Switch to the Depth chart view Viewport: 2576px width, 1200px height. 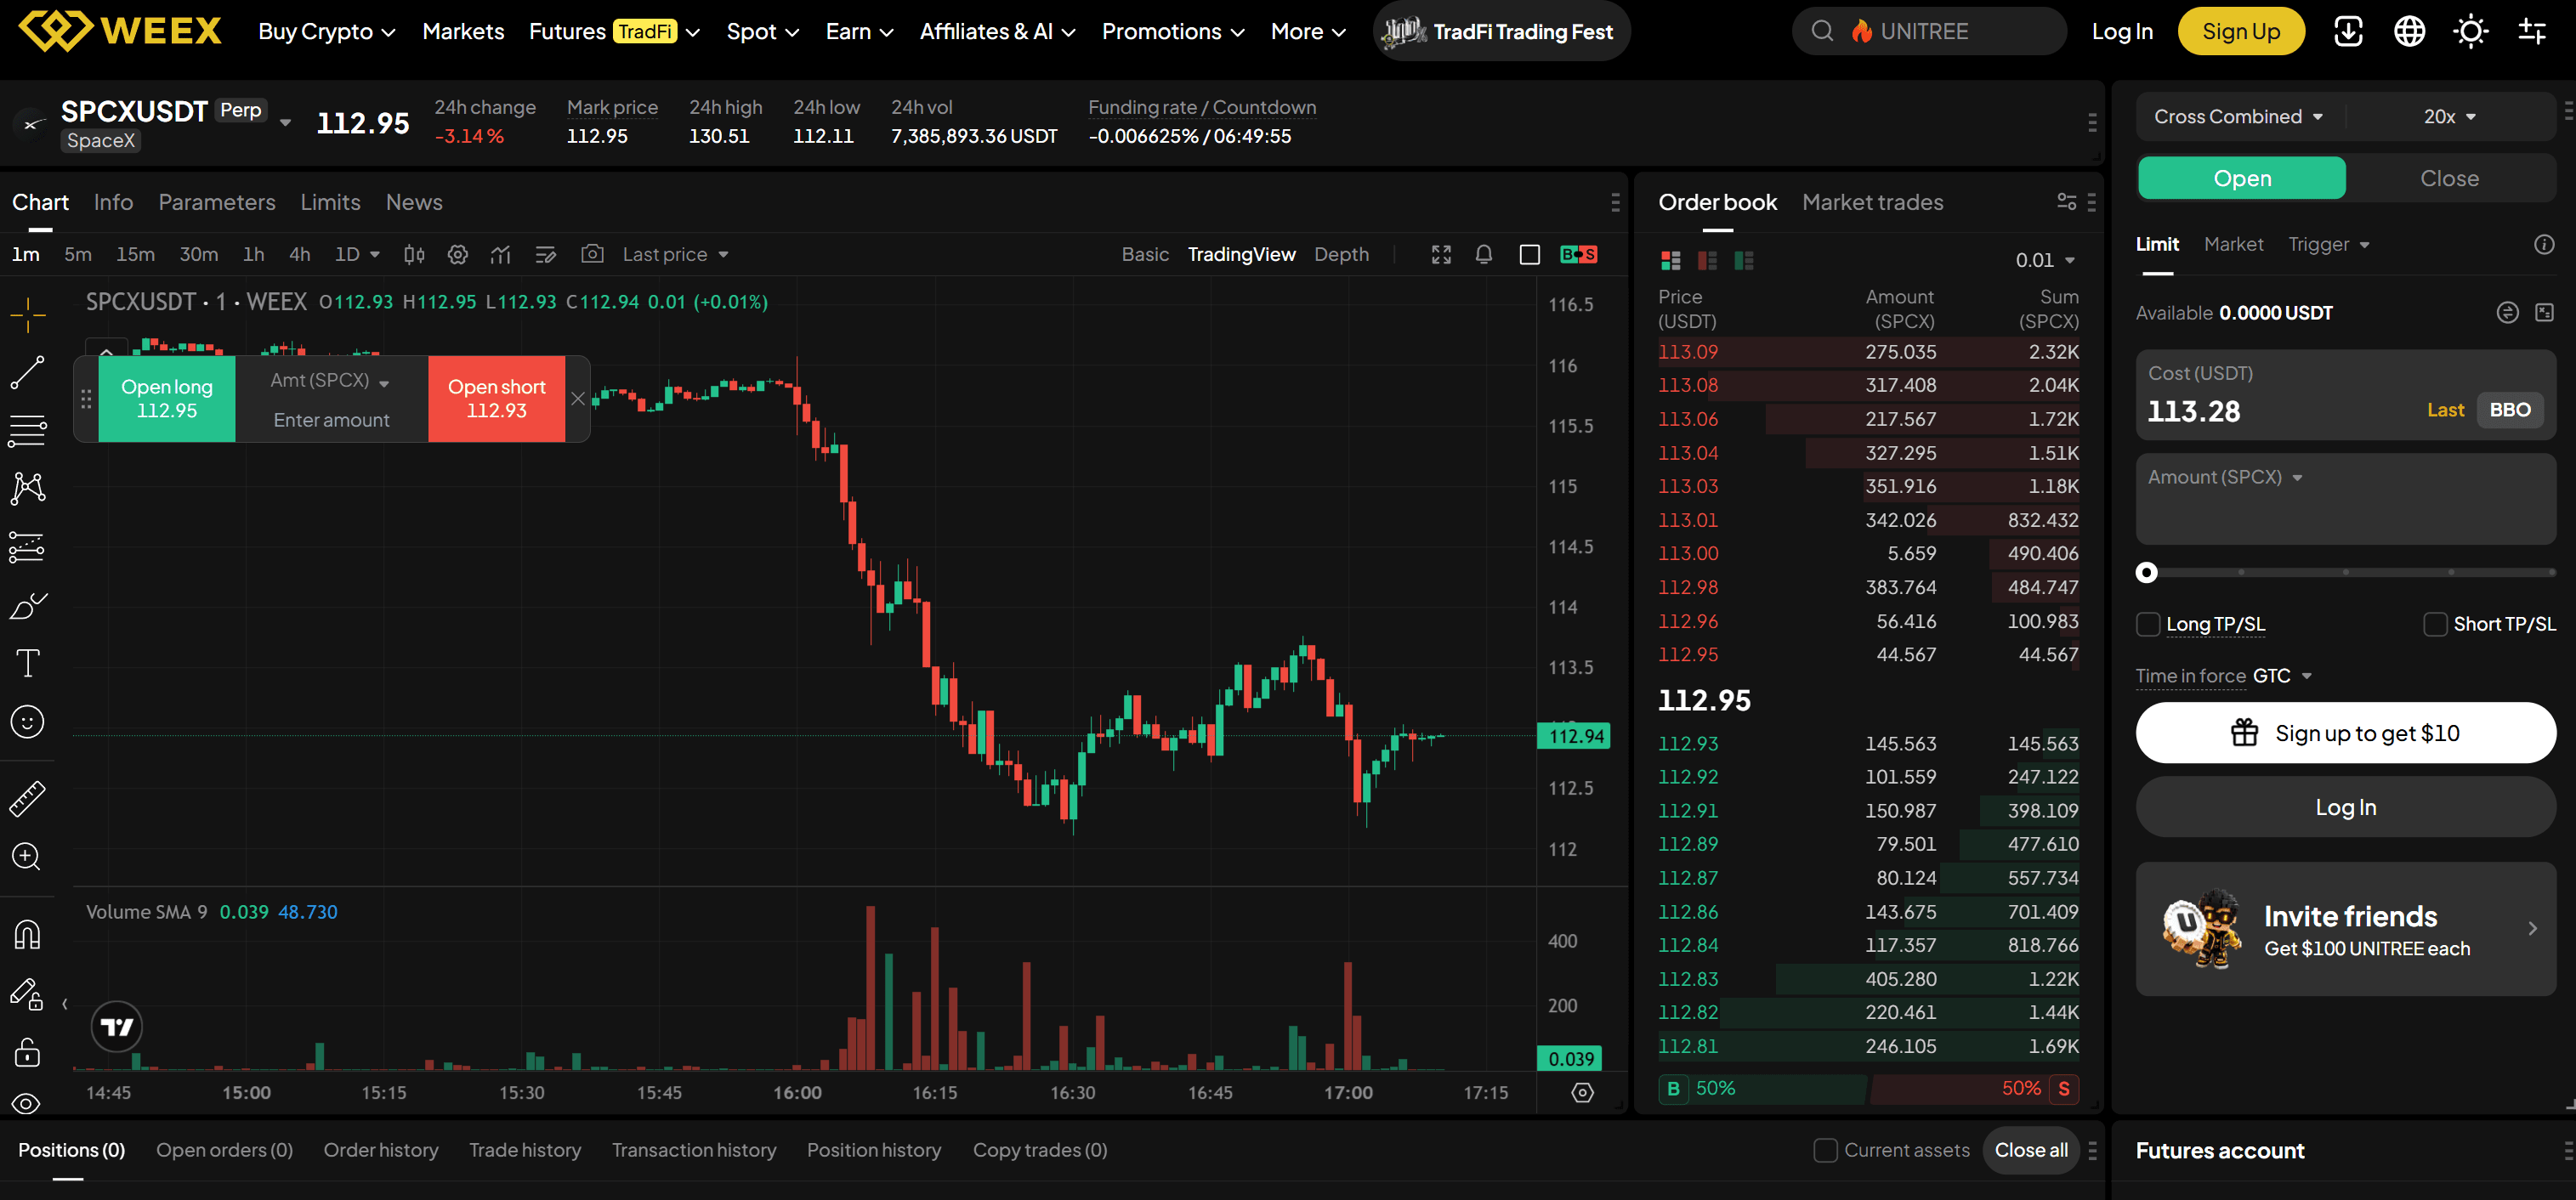pos(1341,254)
